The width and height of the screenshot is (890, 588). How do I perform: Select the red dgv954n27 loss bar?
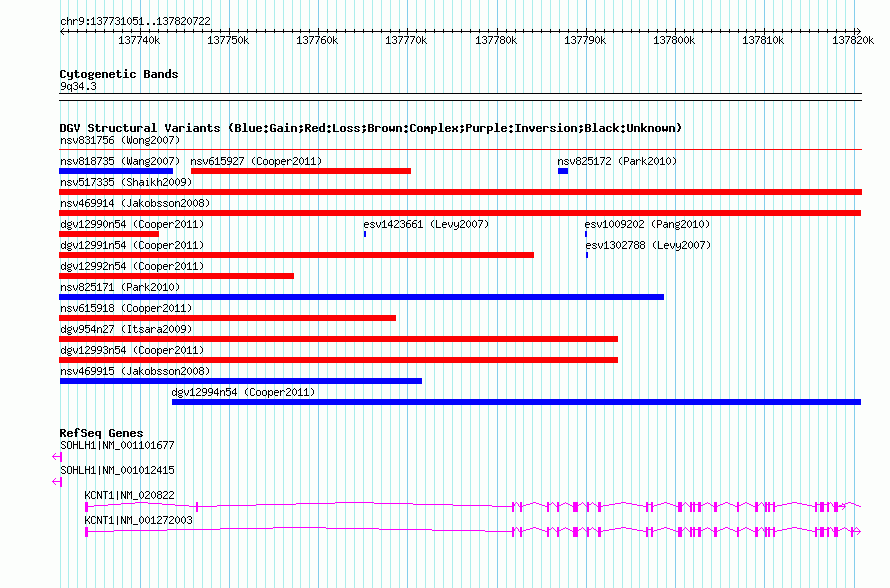[338, 339]
